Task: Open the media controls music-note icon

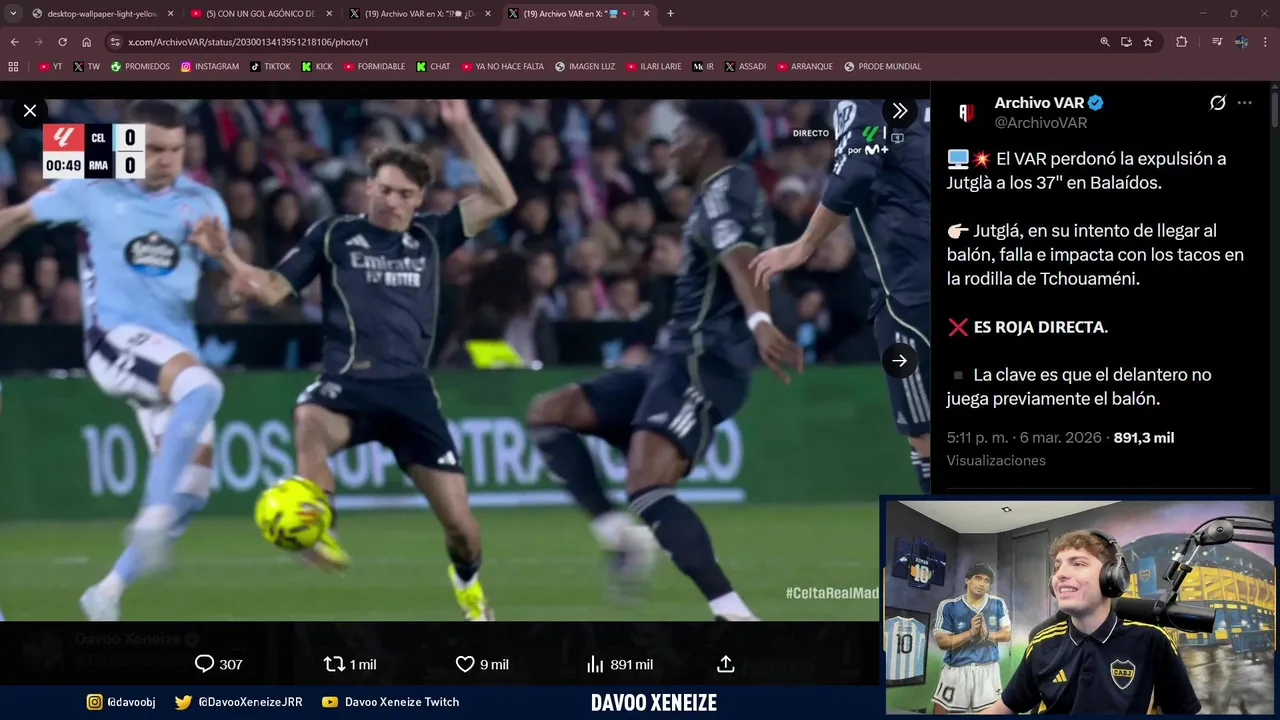Action: coord(1217,42)
